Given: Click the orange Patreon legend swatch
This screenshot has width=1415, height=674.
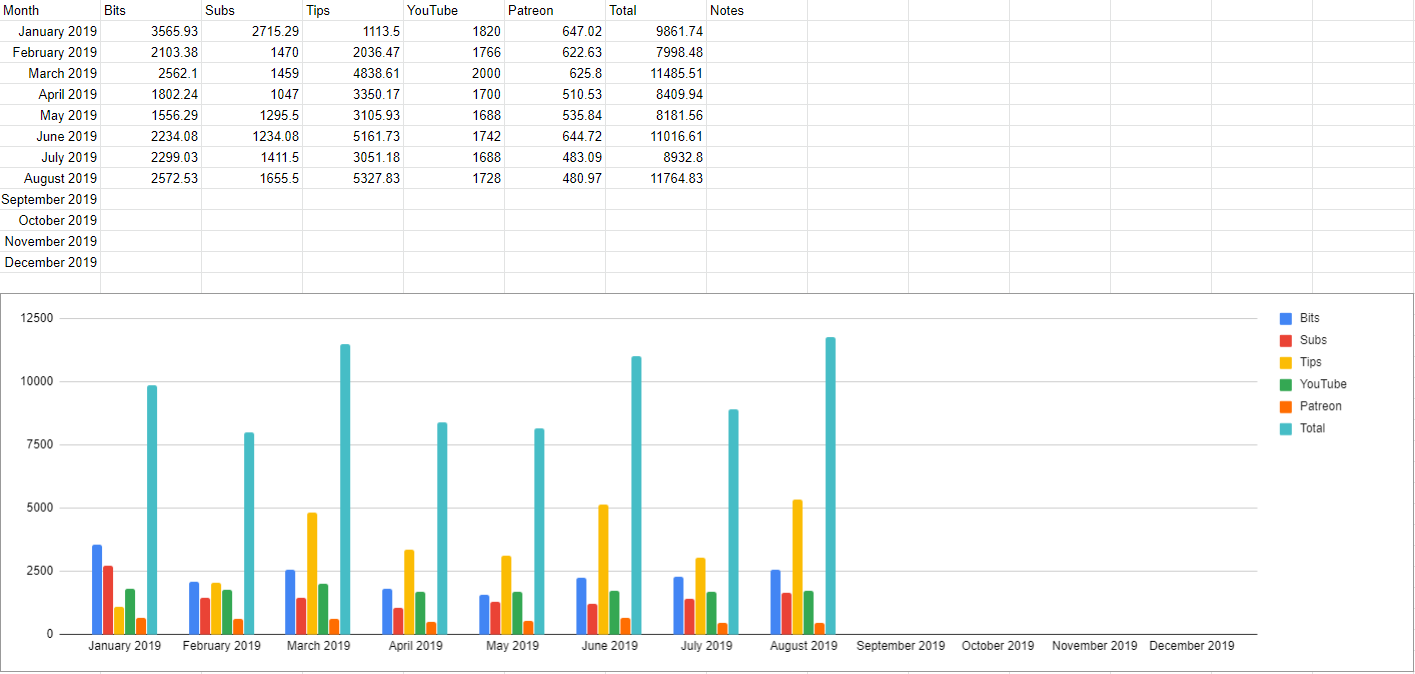Looking at the screenshot, I should 1286,407.
